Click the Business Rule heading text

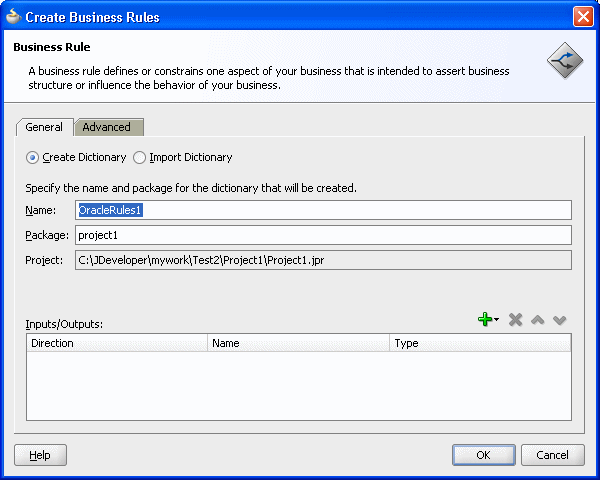pyautogui.click(x=52, y=47)
